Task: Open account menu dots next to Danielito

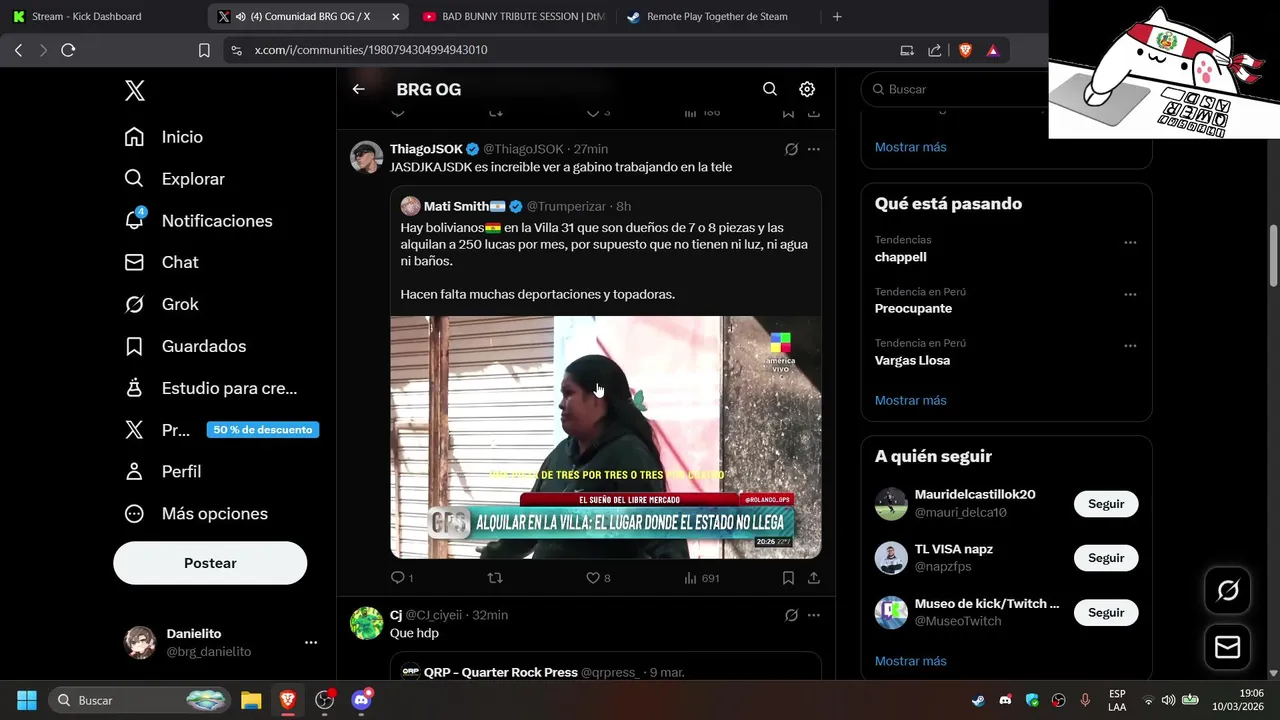Action: coord(311,643)
